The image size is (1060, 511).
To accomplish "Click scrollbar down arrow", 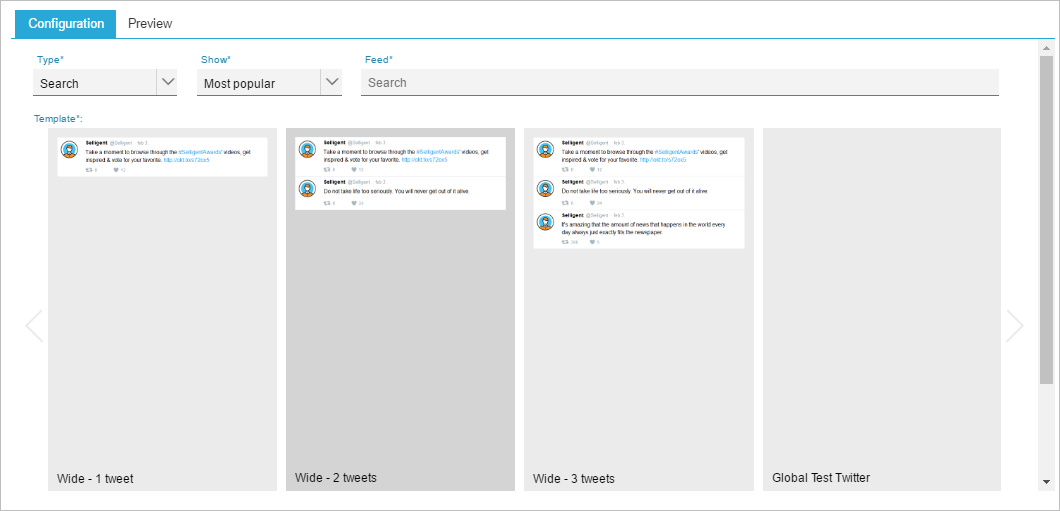I will tap(1047, 482).
